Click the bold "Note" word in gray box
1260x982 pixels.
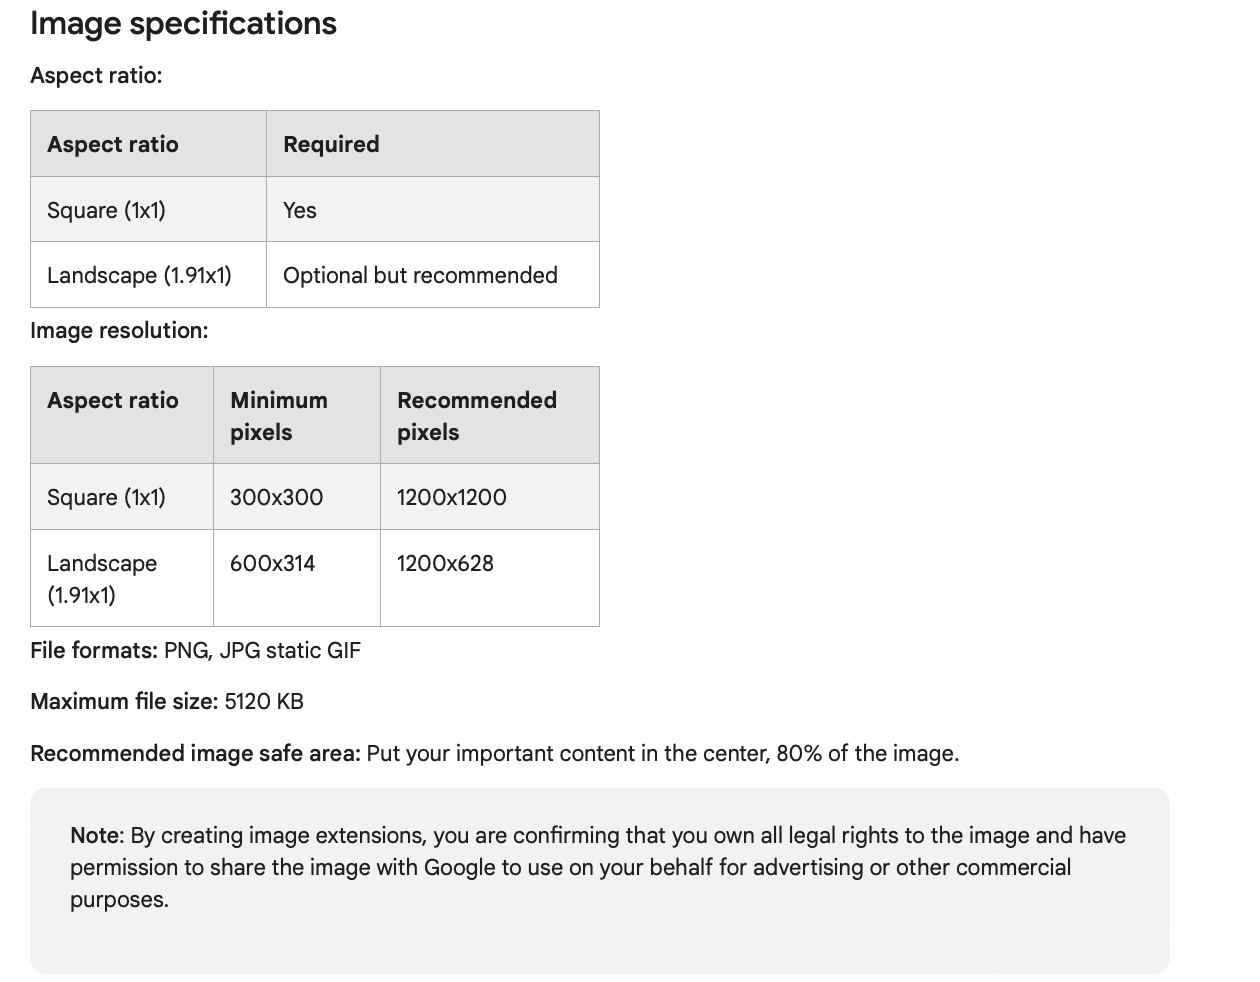coord(96,835)
